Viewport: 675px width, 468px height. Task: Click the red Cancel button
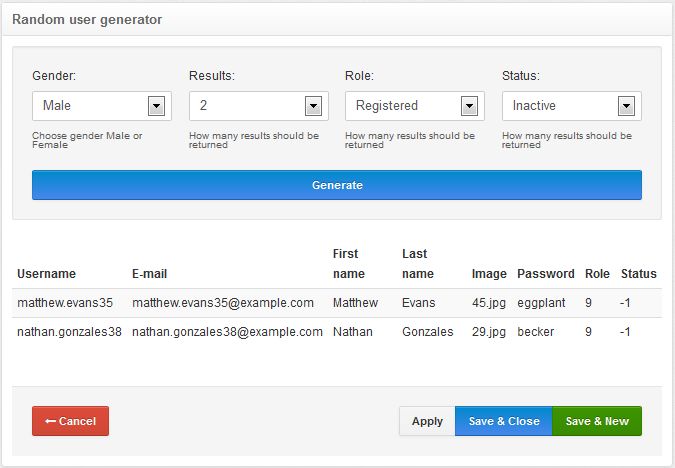click(x=71, y=421)
